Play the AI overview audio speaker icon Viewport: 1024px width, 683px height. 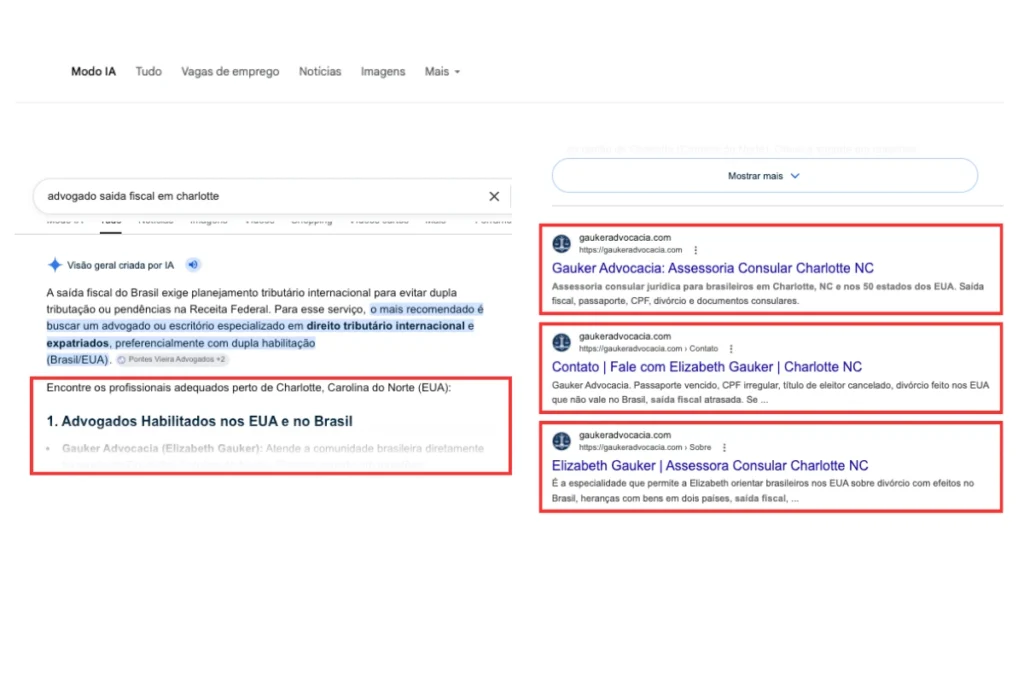pyautogui.click(x=193, y=264)
